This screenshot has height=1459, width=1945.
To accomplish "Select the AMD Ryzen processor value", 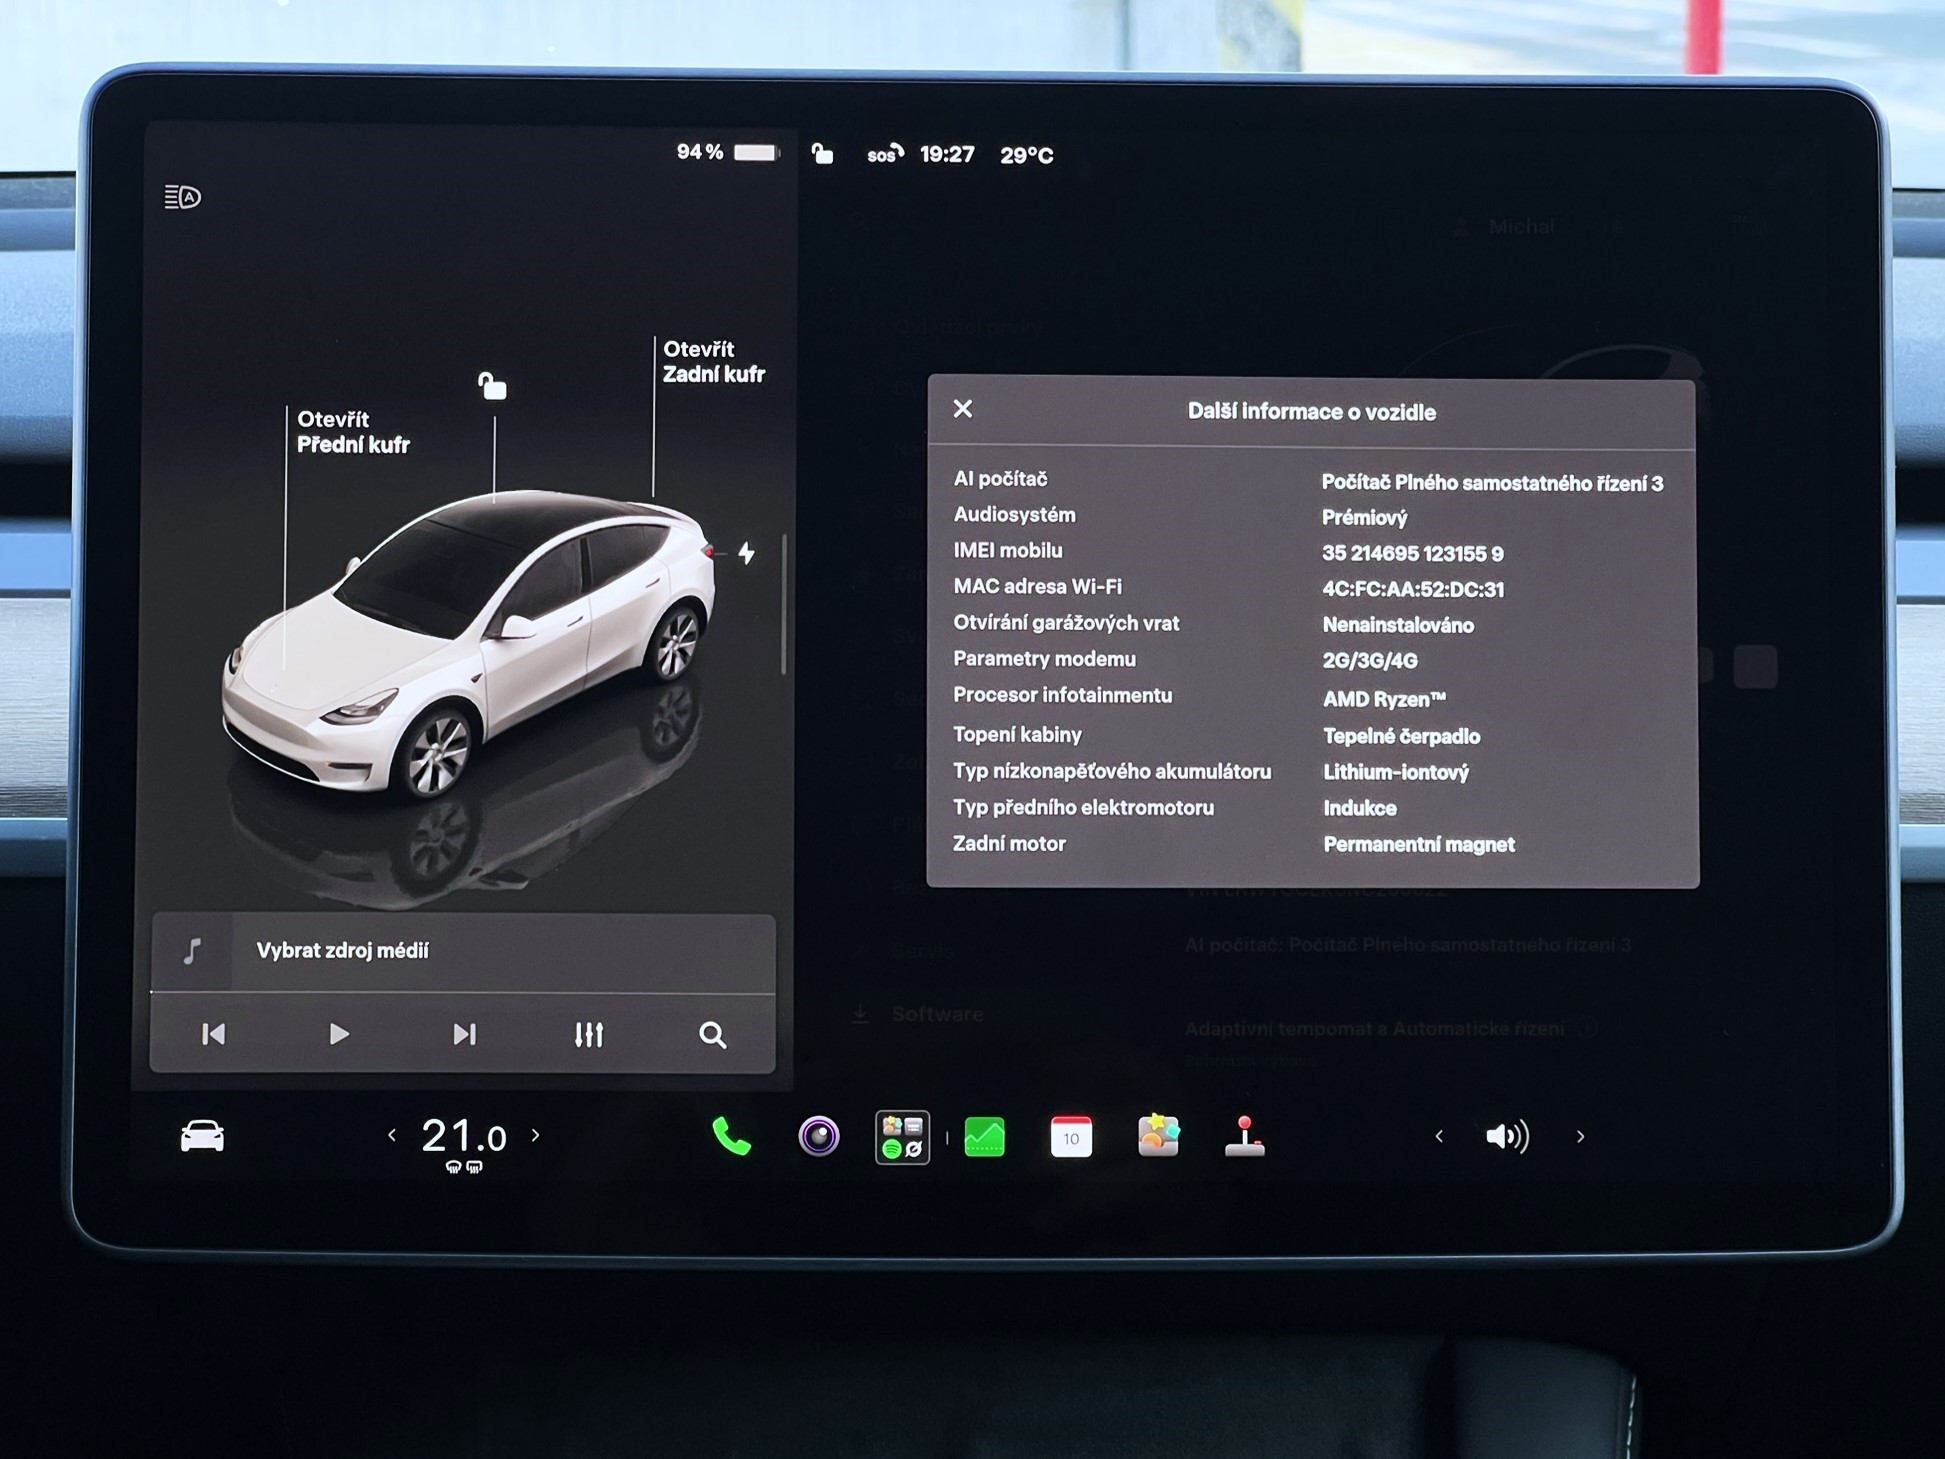I will (1384, 698).
